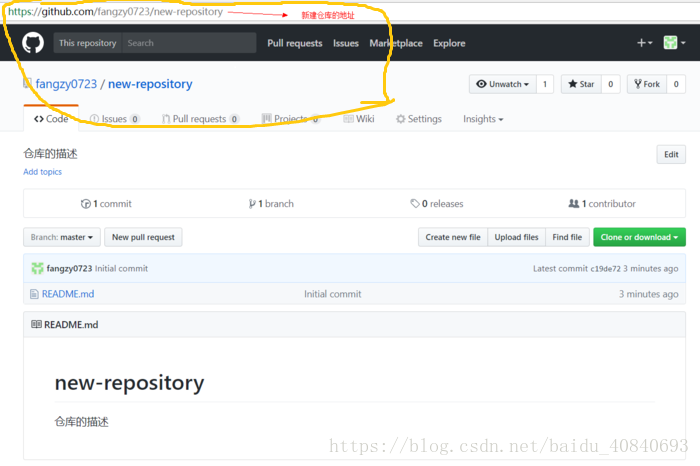The width and height of the screenshot is (700, 466).
Task: Open the Initial commit message in commit bar
Action: click(x=121, y=268)
